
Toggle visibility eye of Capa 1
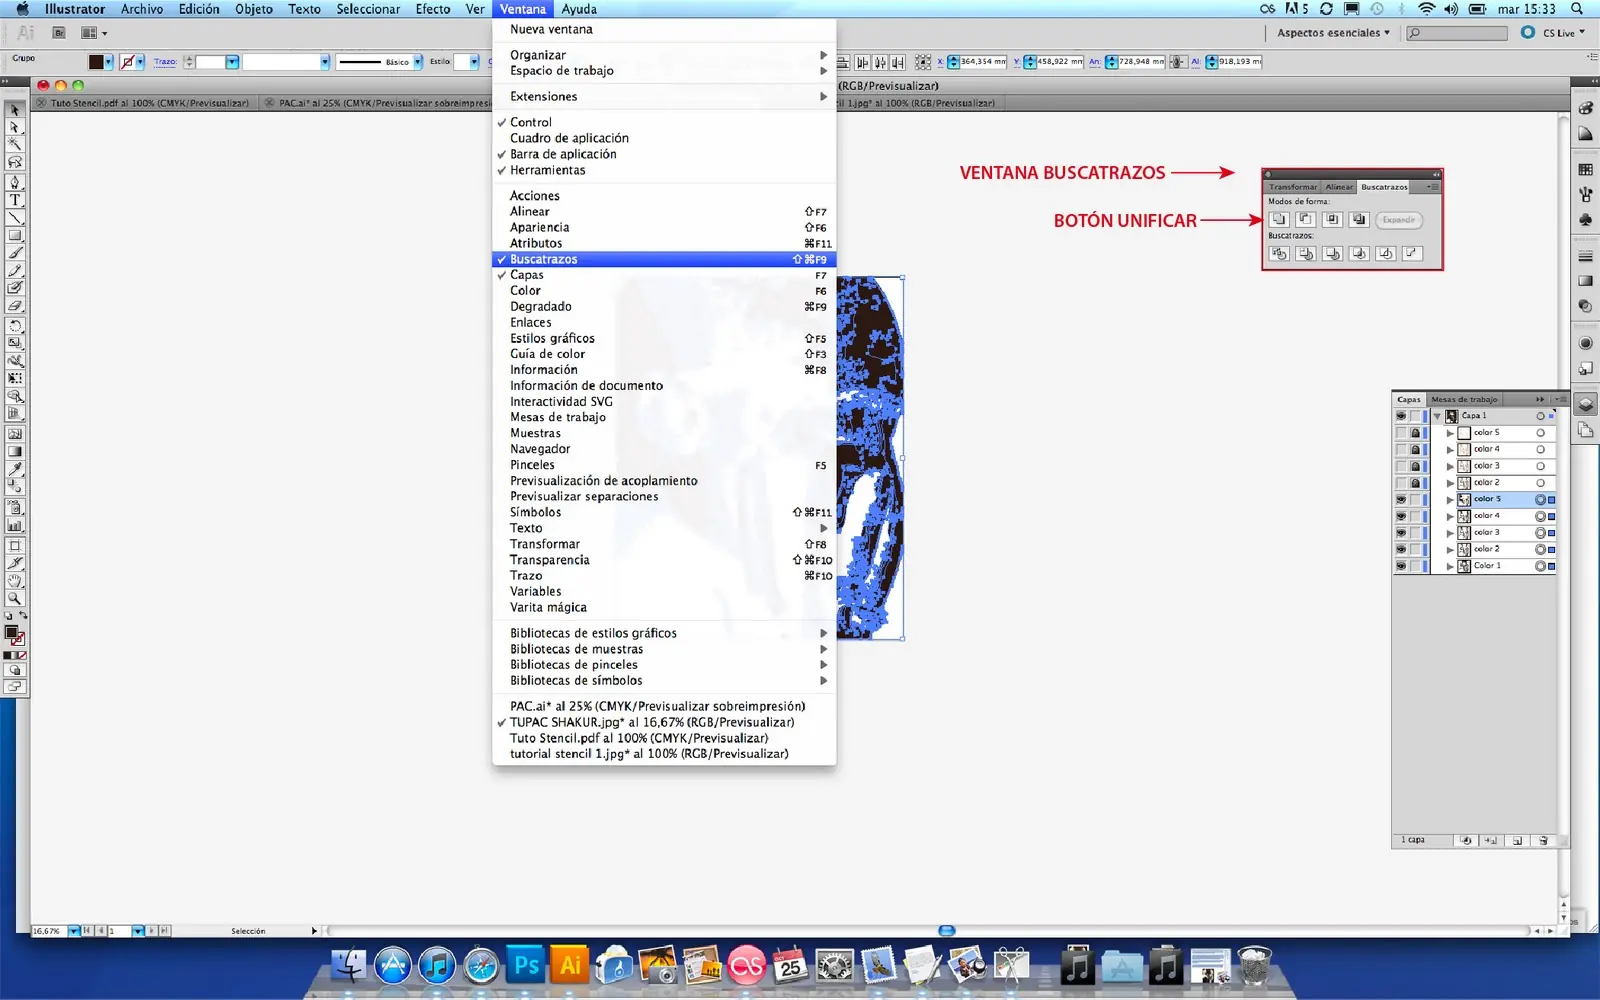coord(1401,416)
